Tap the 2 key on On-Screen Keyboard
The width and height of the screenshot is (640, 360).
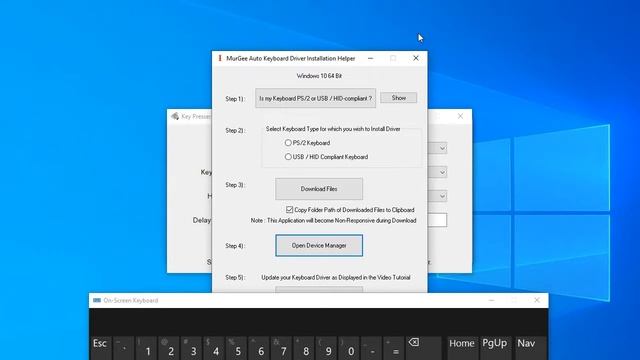(169, 348)
